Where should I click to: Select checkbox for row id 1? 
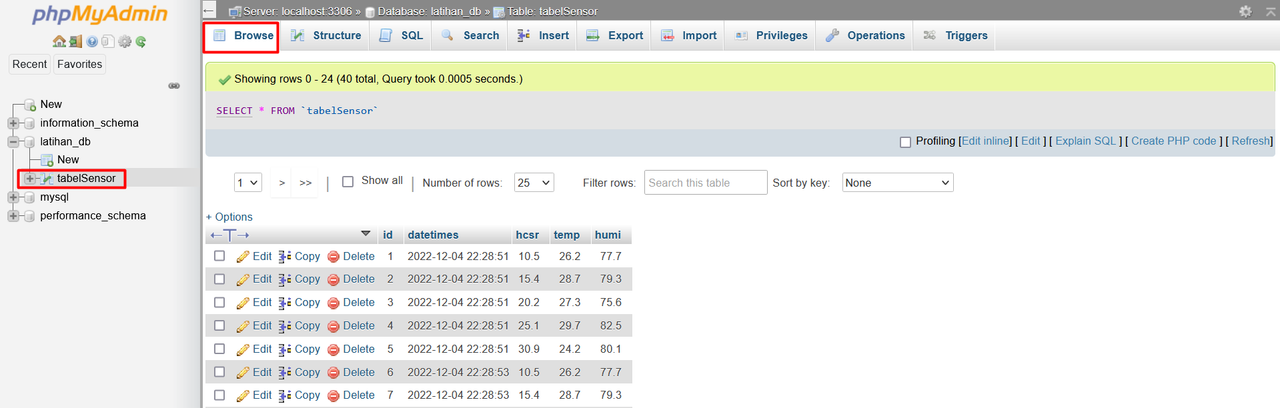[x=220, y=256]
